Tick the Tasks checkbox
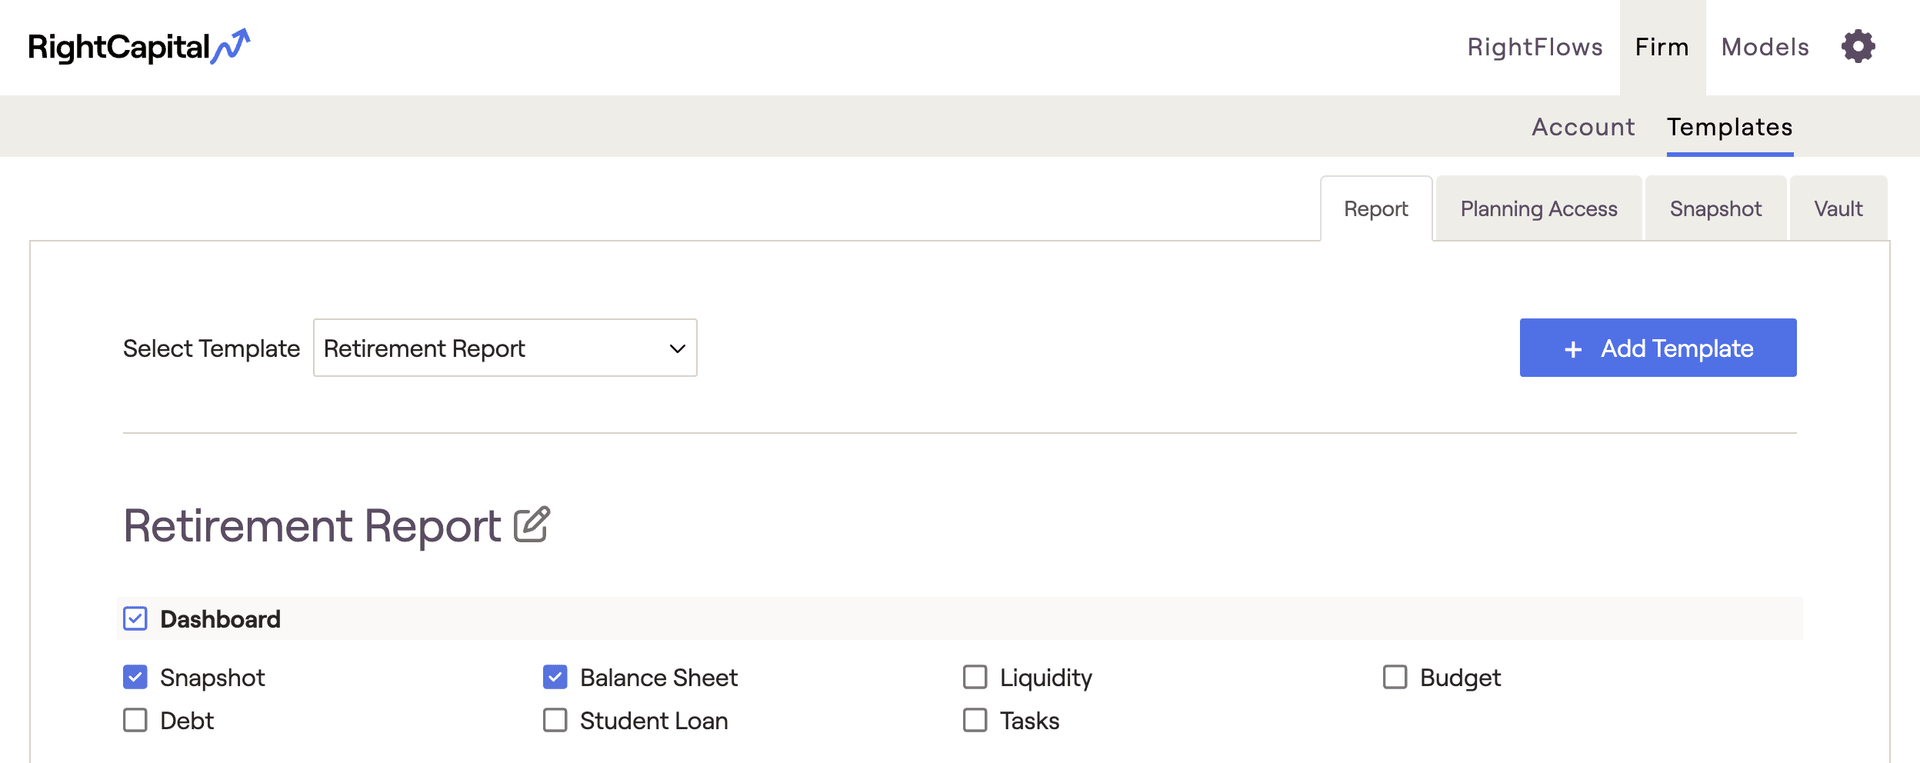This screenshot has width=1920, height=763. point(975,720)
